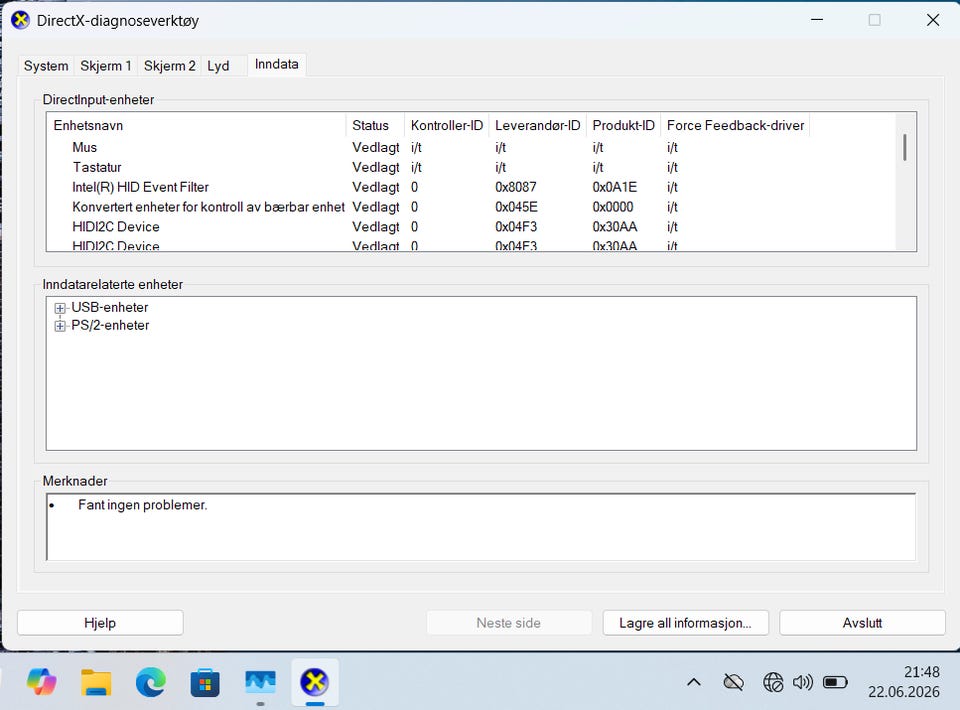Click vendor ID 0x045E cell
Viewport: 960px width, 710px height.
click(516, 207)
